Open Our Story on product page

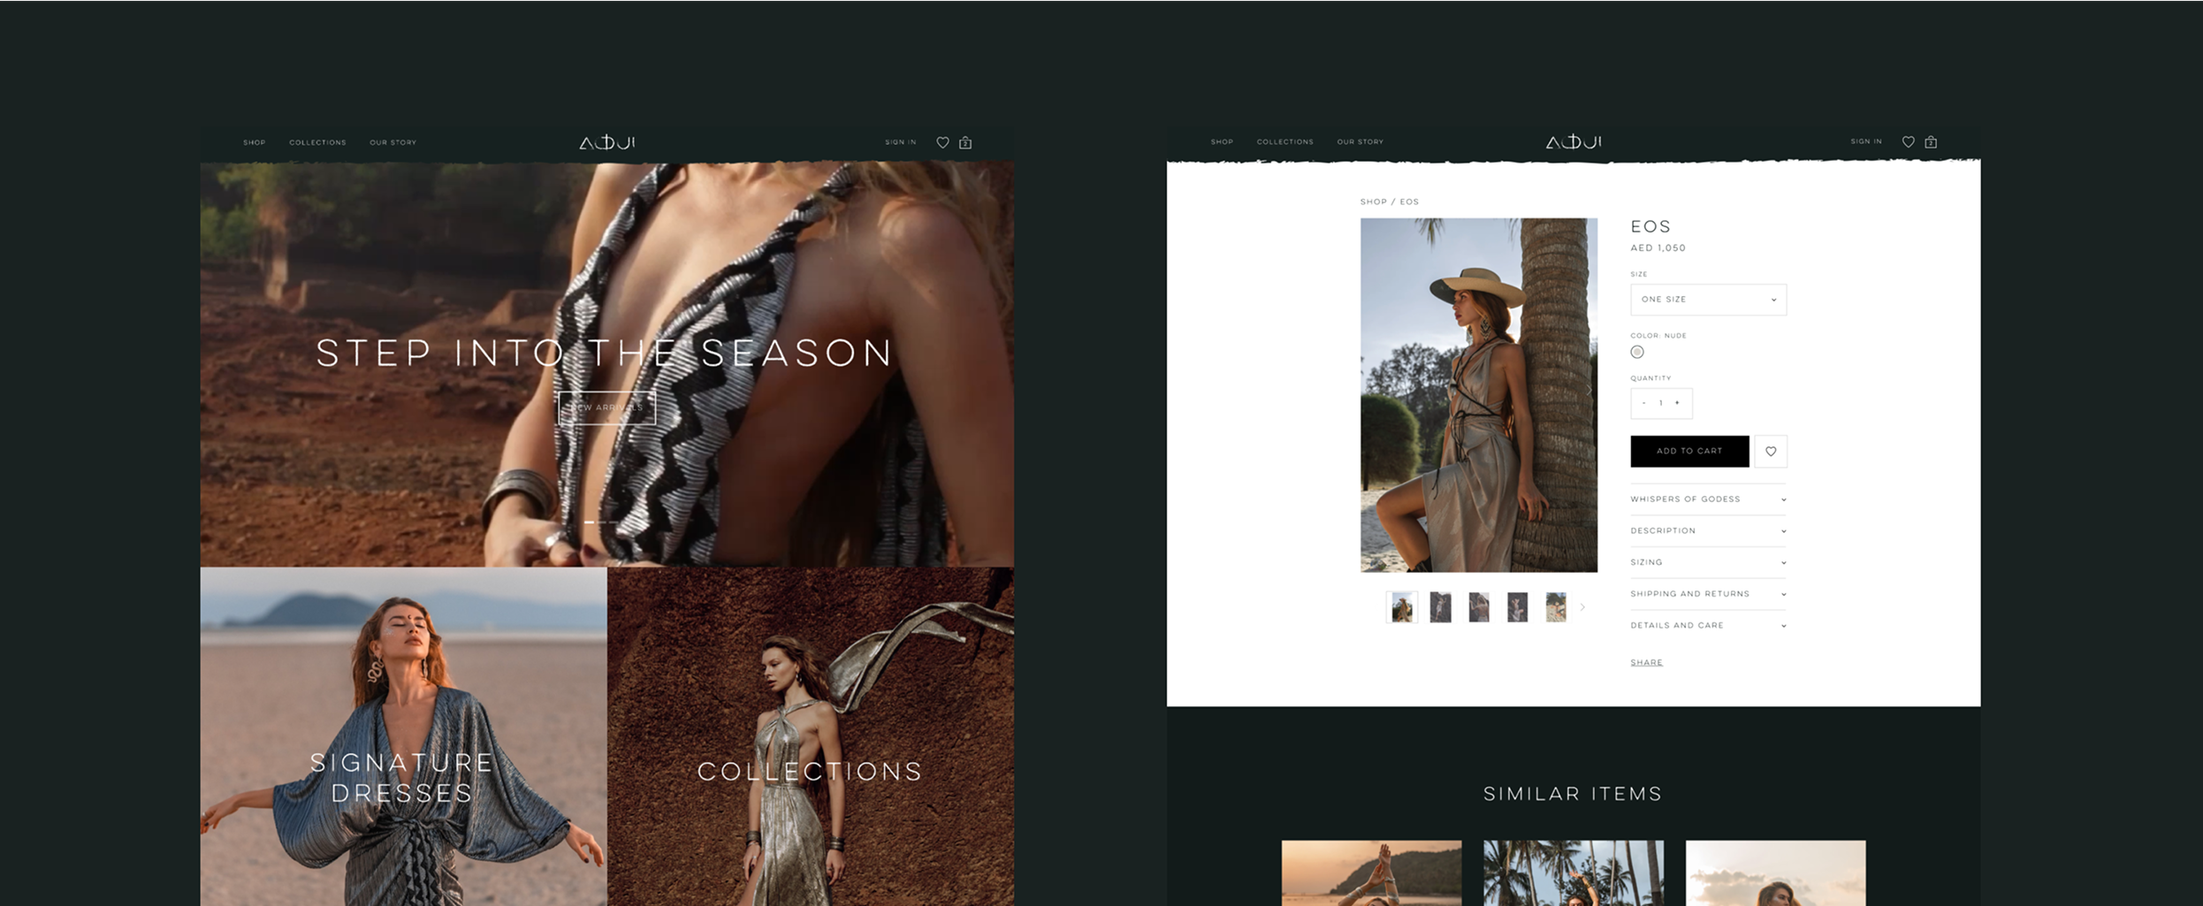[1360, 142]
